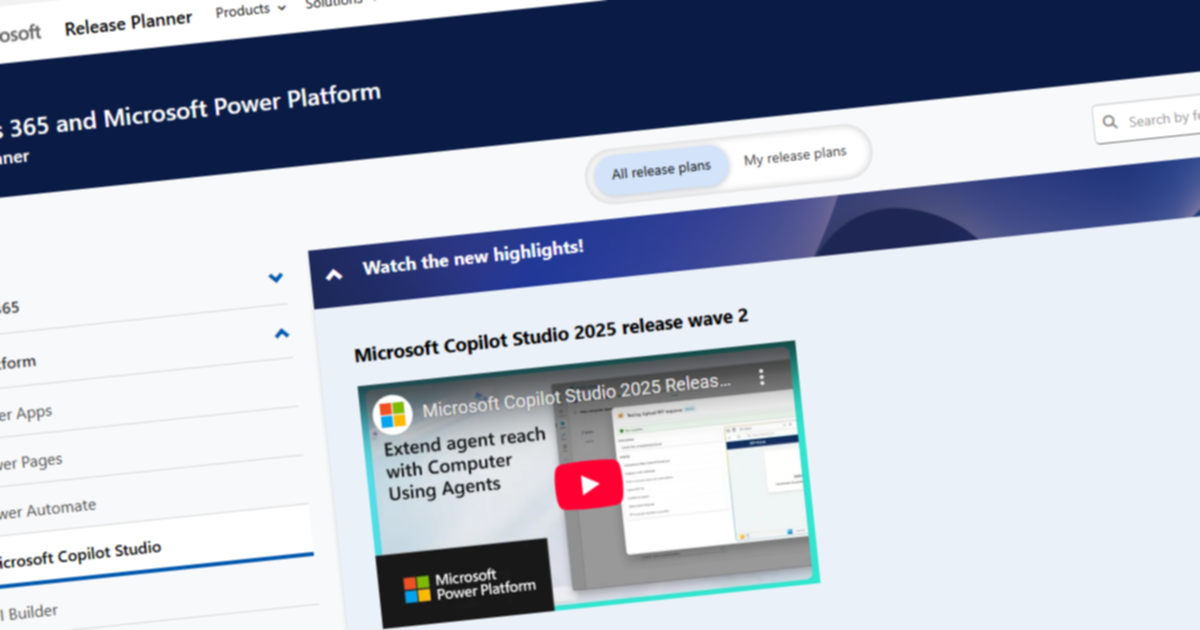
Task: Click the search magnifier icon
Action: pyautogui.click(x=1110, y=123)
